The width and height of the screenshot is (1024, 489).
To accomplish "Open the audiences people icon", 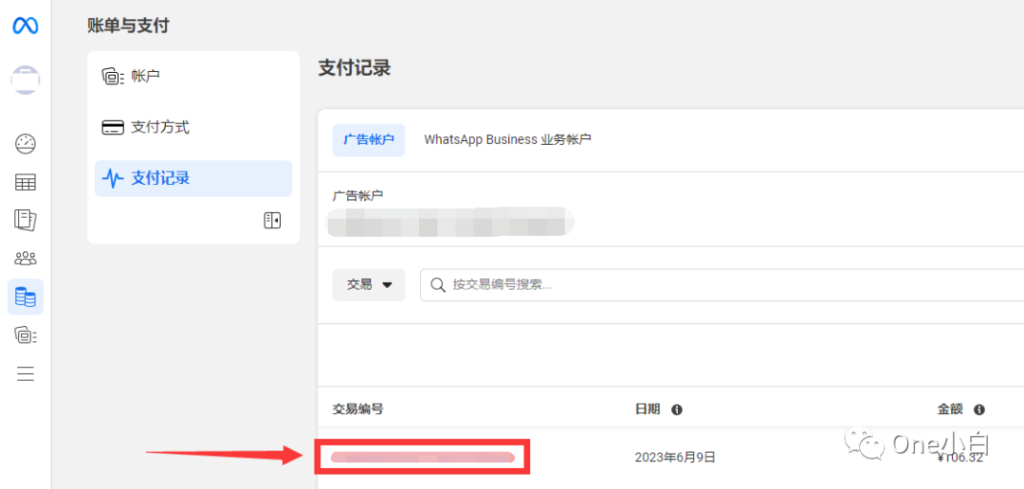I will click(25, 259).
